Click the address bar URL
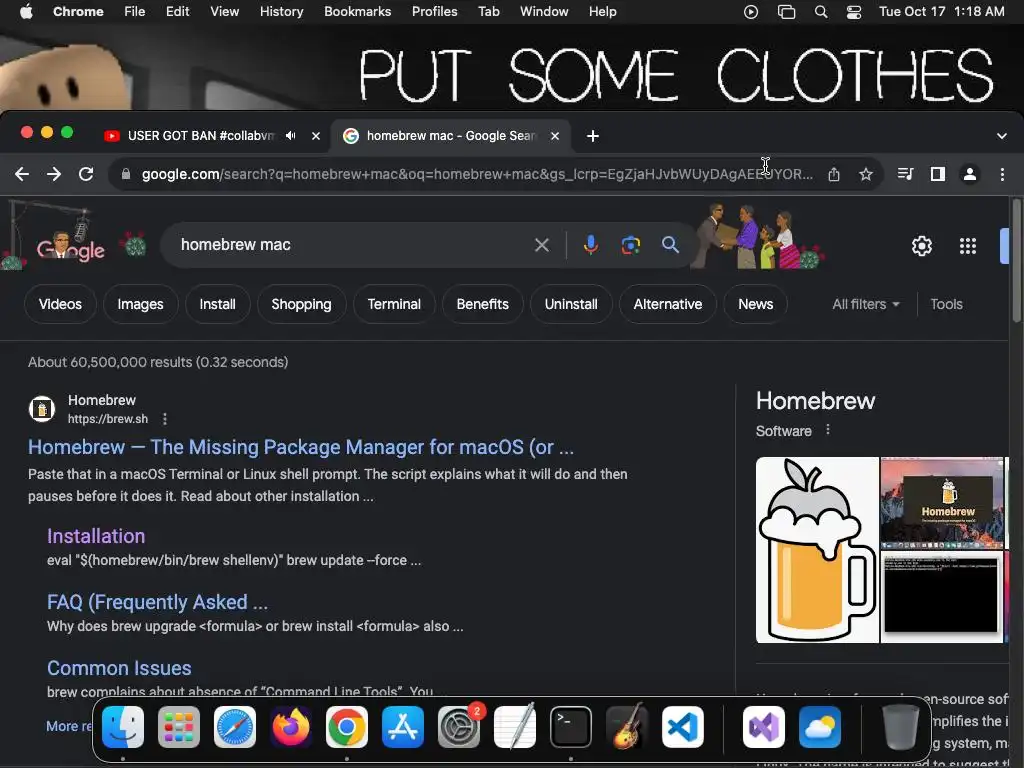The height and width of the screenshot is (768, 1024). click(477, 174)
